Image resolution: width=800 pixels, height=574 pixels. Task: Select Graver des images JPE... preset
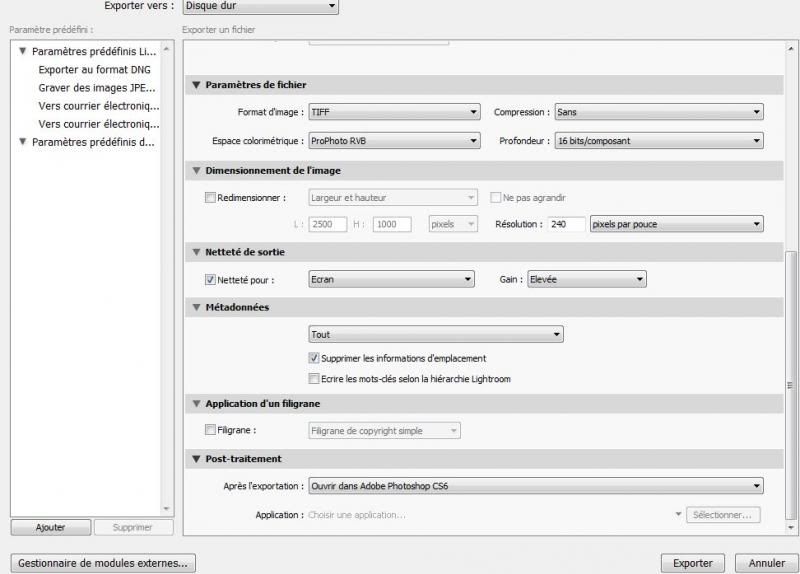point(97,88)
